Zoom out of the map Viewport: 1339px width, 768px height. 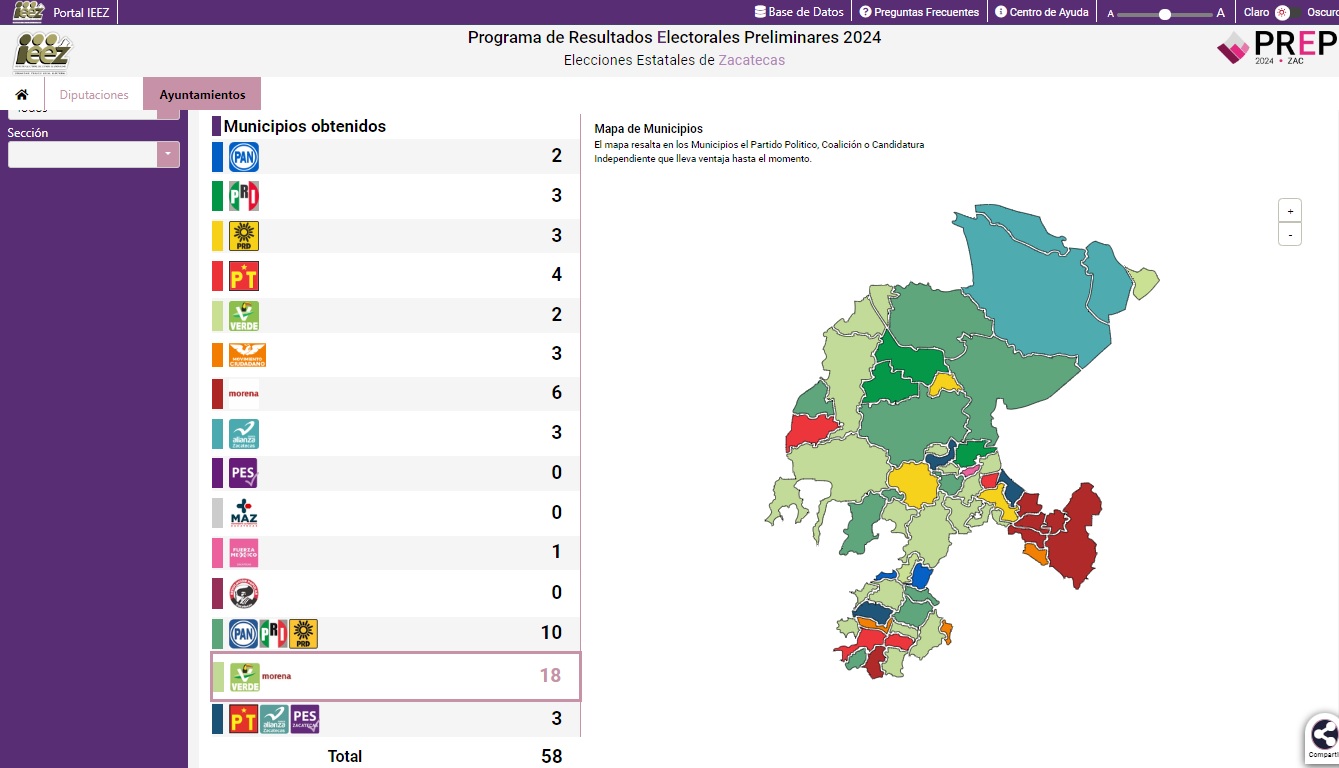point(1290,235)
